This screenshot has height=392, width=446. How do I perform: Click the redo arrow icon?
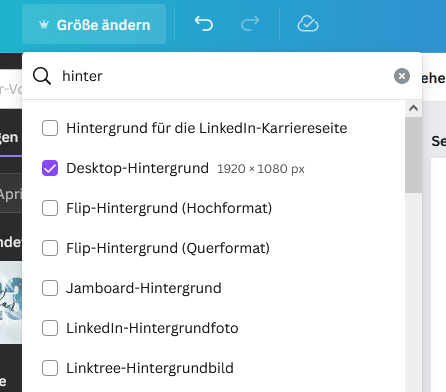[x=250, y=24]
